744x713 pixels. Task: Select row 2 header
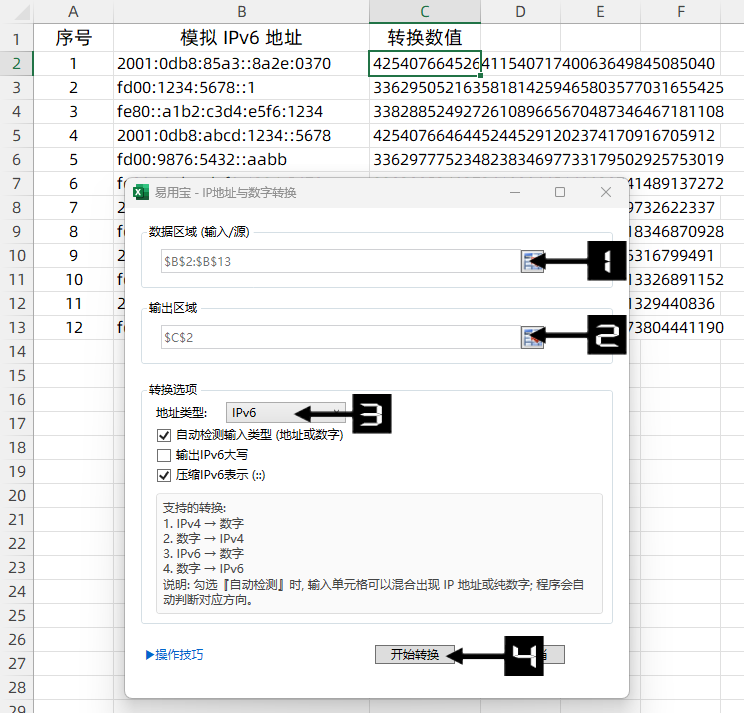(x=16, y=64)
